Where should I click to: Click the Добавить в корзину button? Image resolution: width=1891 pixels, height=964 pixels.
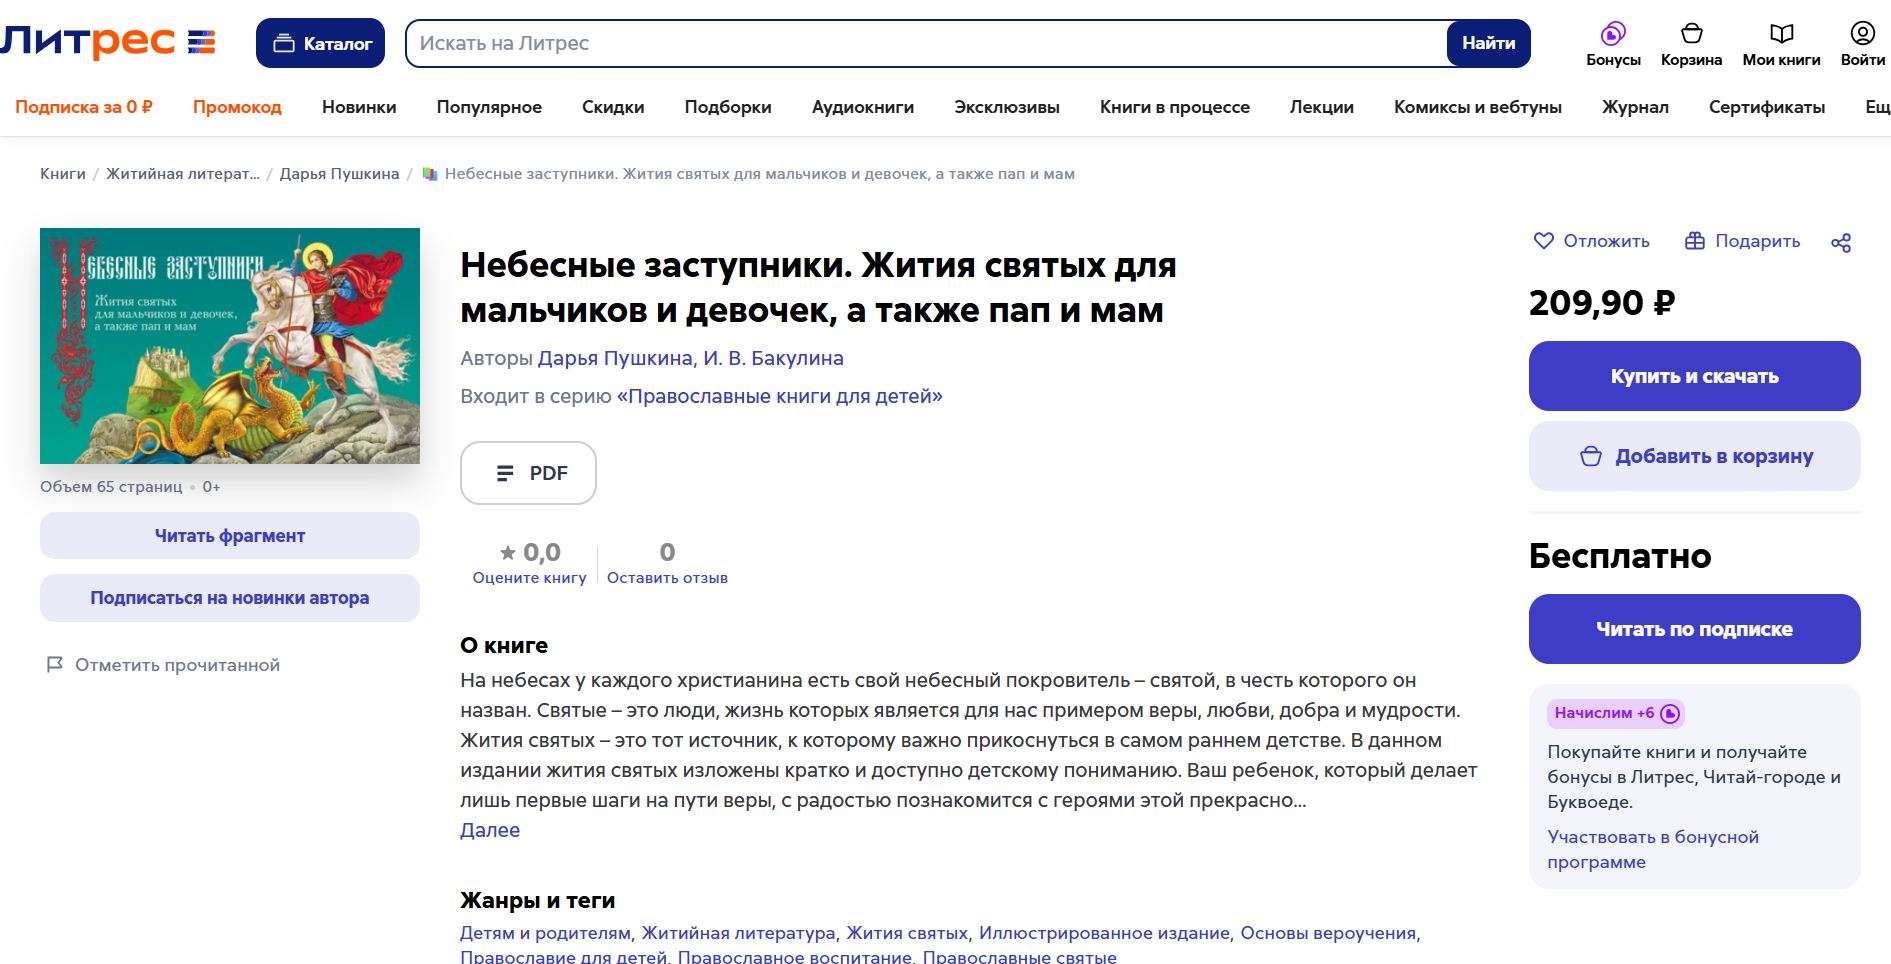(x=1695, y=456)
